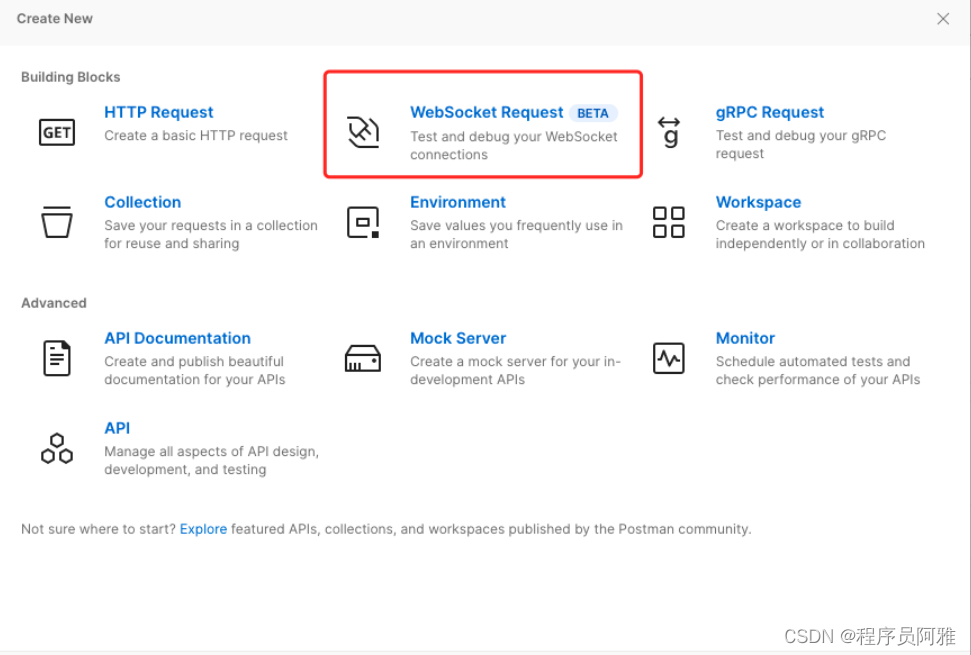
Task: Select the WebSocket Request plug icon
Action: [363, 132]
